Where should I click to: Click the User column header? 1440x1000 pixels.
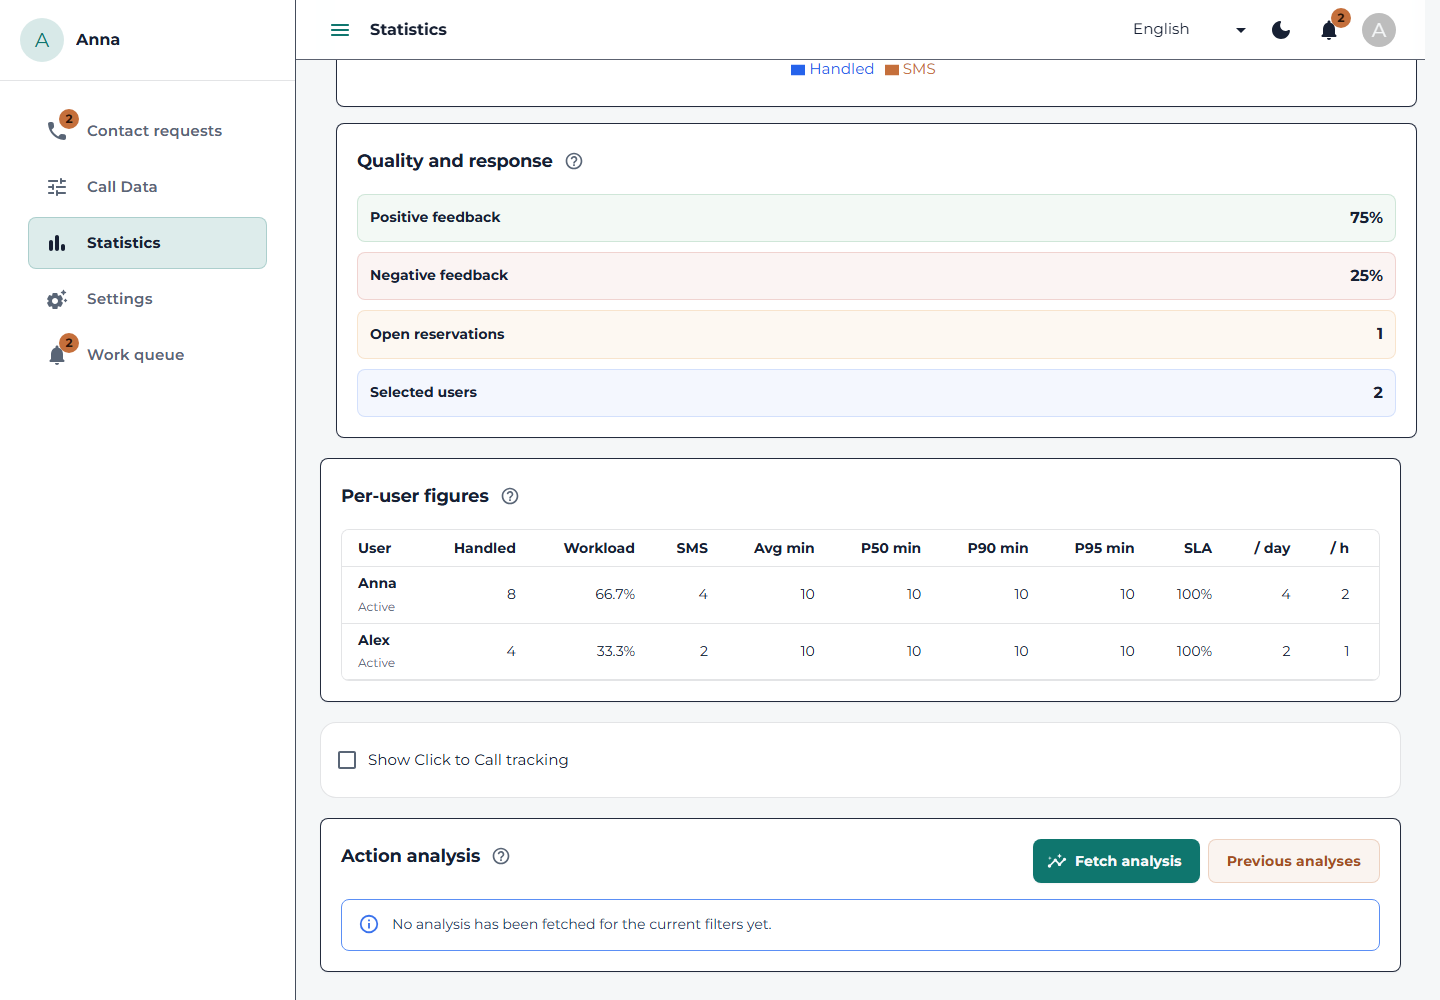(x=375, y=548)
